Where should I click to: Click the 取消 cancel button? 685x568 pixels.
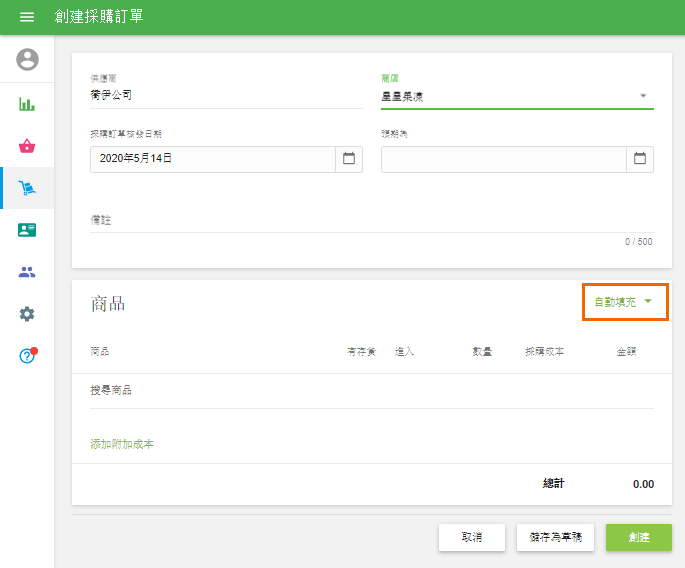coord(472,537)
